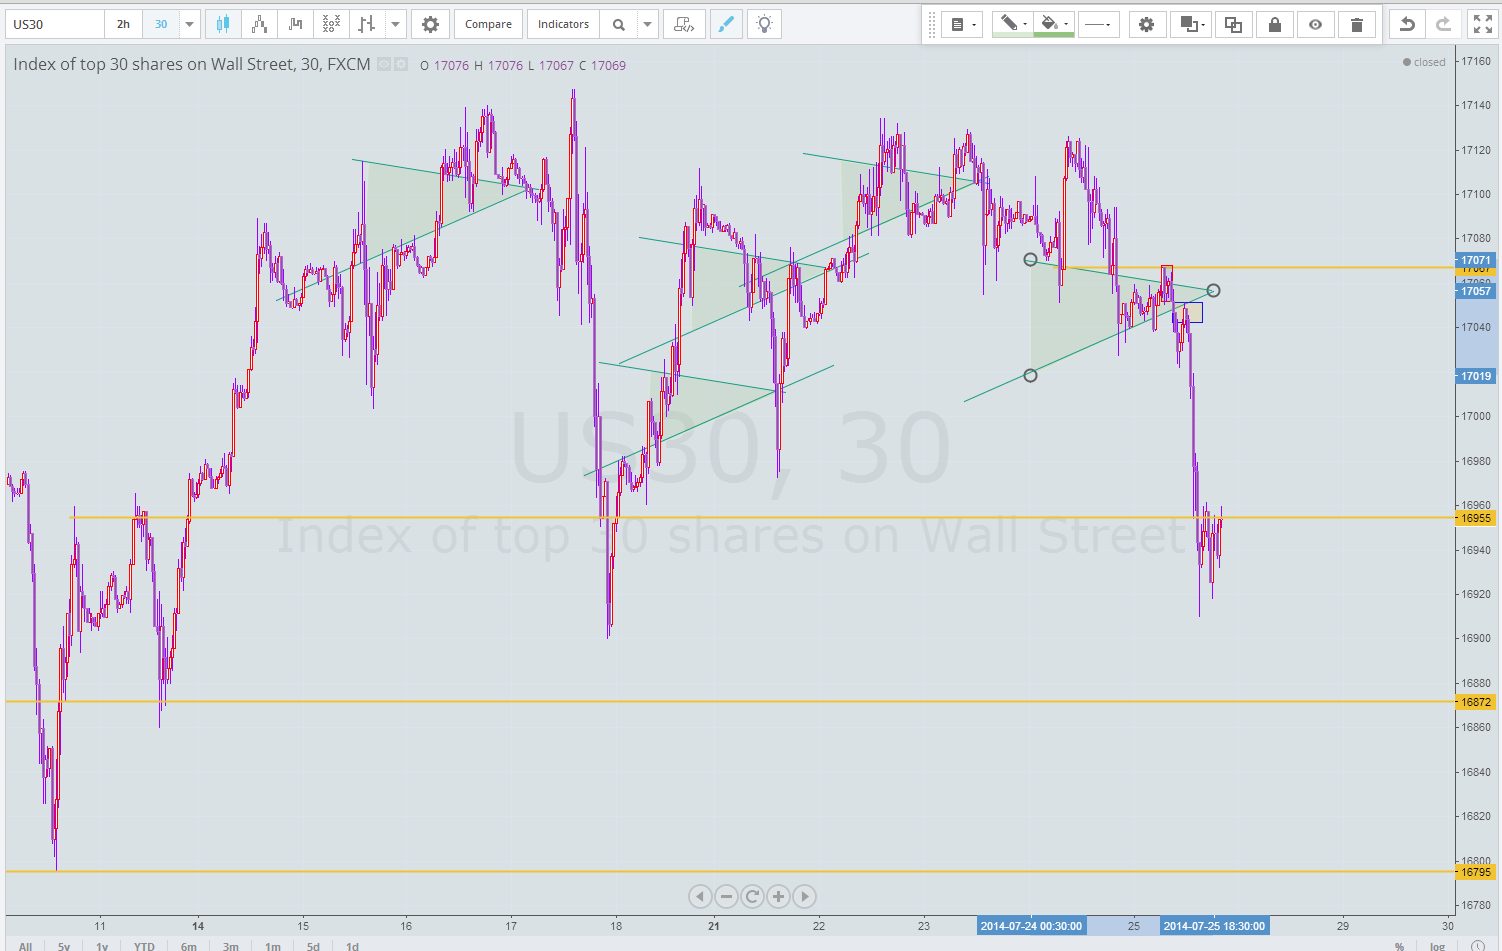
Task: Switch to Point & Figure chart style
Action: 331,24
